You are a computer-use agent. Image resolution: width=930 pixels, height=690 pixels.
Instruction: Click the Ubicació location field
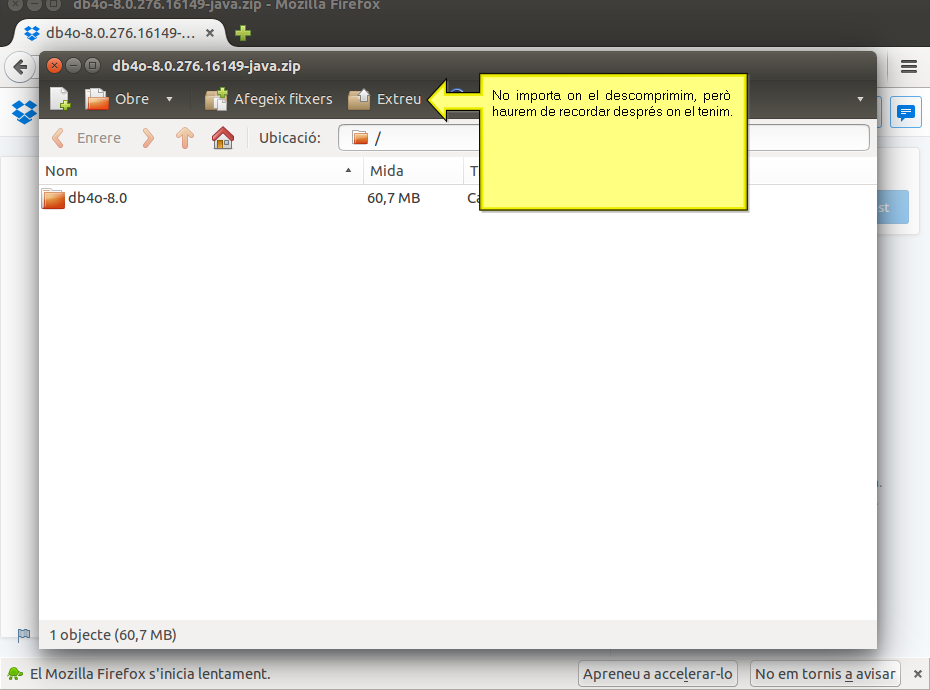[603, 138]
